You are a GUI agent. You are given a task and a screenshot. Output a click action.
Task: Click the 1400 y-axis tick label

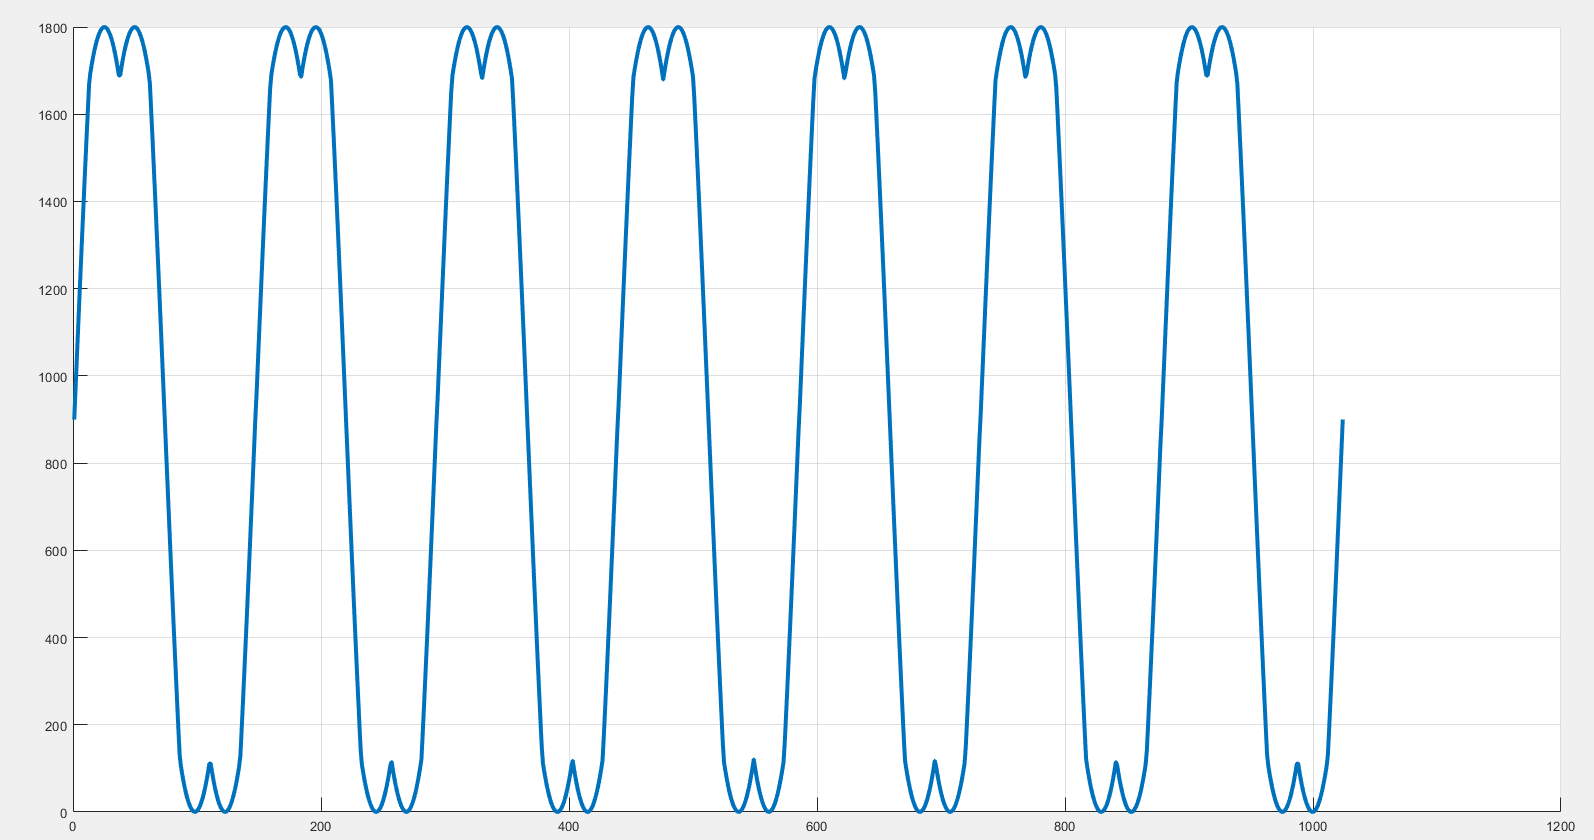[53, 202]
